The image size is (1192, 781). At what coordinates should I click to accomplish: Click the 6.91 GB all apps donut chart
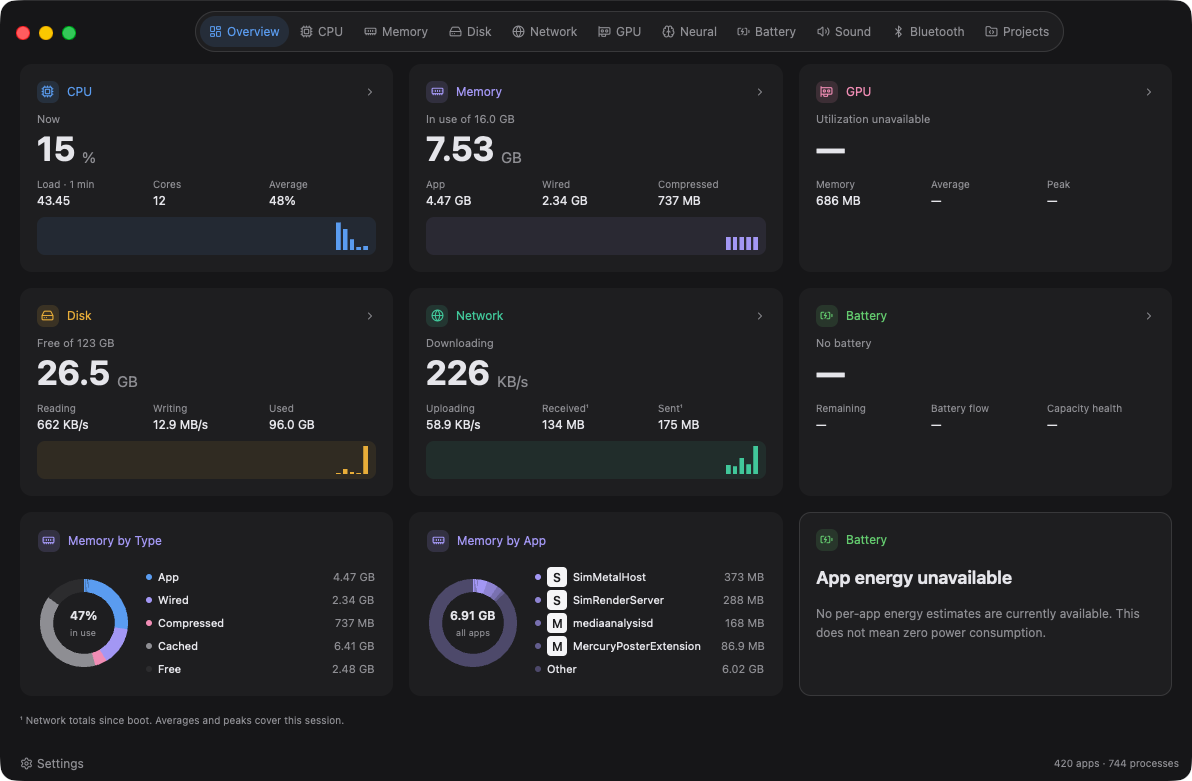click(473, 623)
